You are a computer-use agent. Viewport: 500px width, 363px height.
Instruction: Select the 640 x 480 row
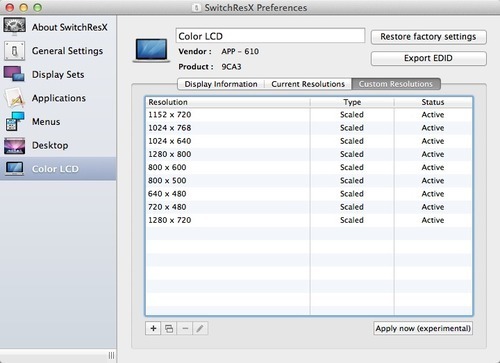pyautogui.click(x=309, y=194)
